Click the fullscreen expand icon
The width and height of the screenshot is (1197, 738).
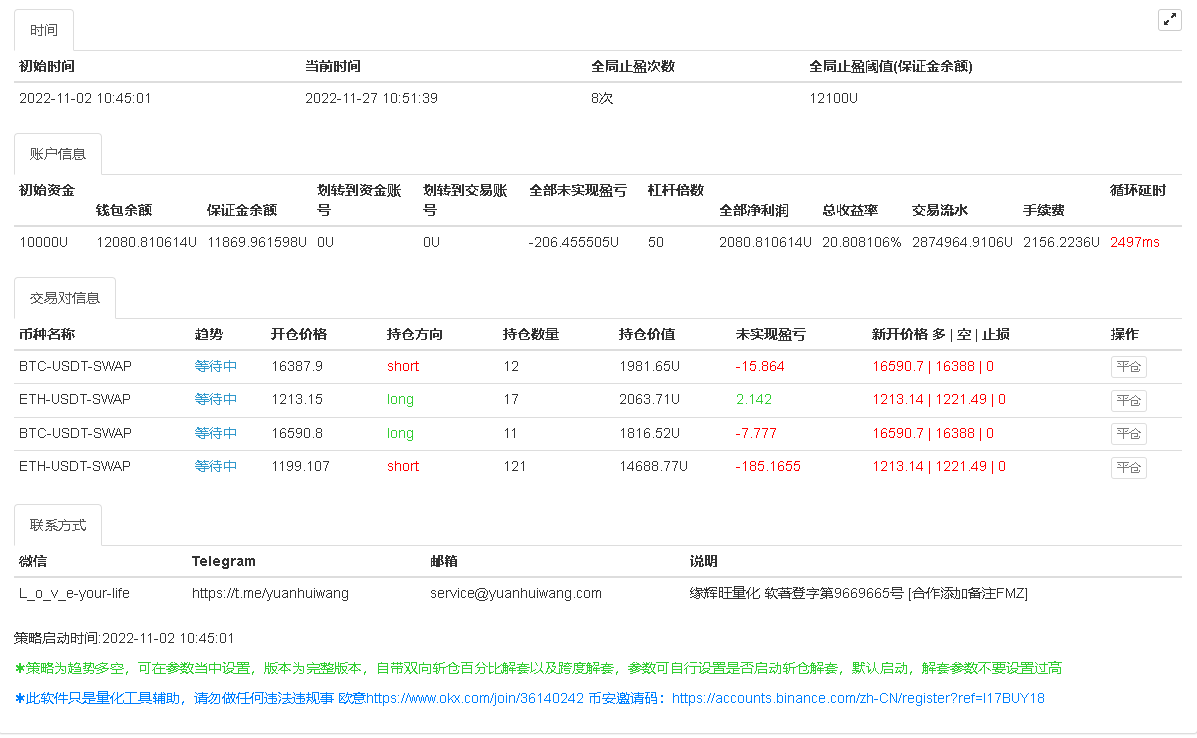1169,20
